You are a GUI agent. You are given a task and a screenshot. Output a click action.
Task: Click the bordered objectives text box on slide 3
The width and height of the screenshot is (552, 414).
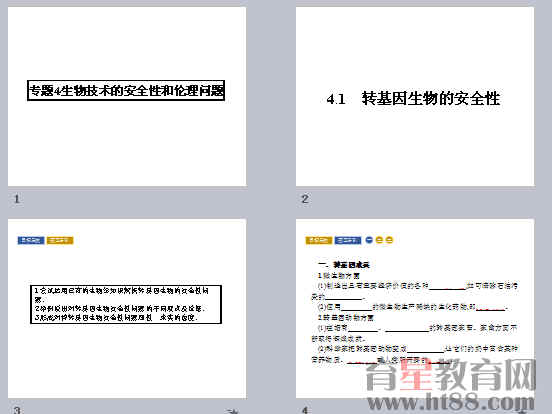coord(126,304)
